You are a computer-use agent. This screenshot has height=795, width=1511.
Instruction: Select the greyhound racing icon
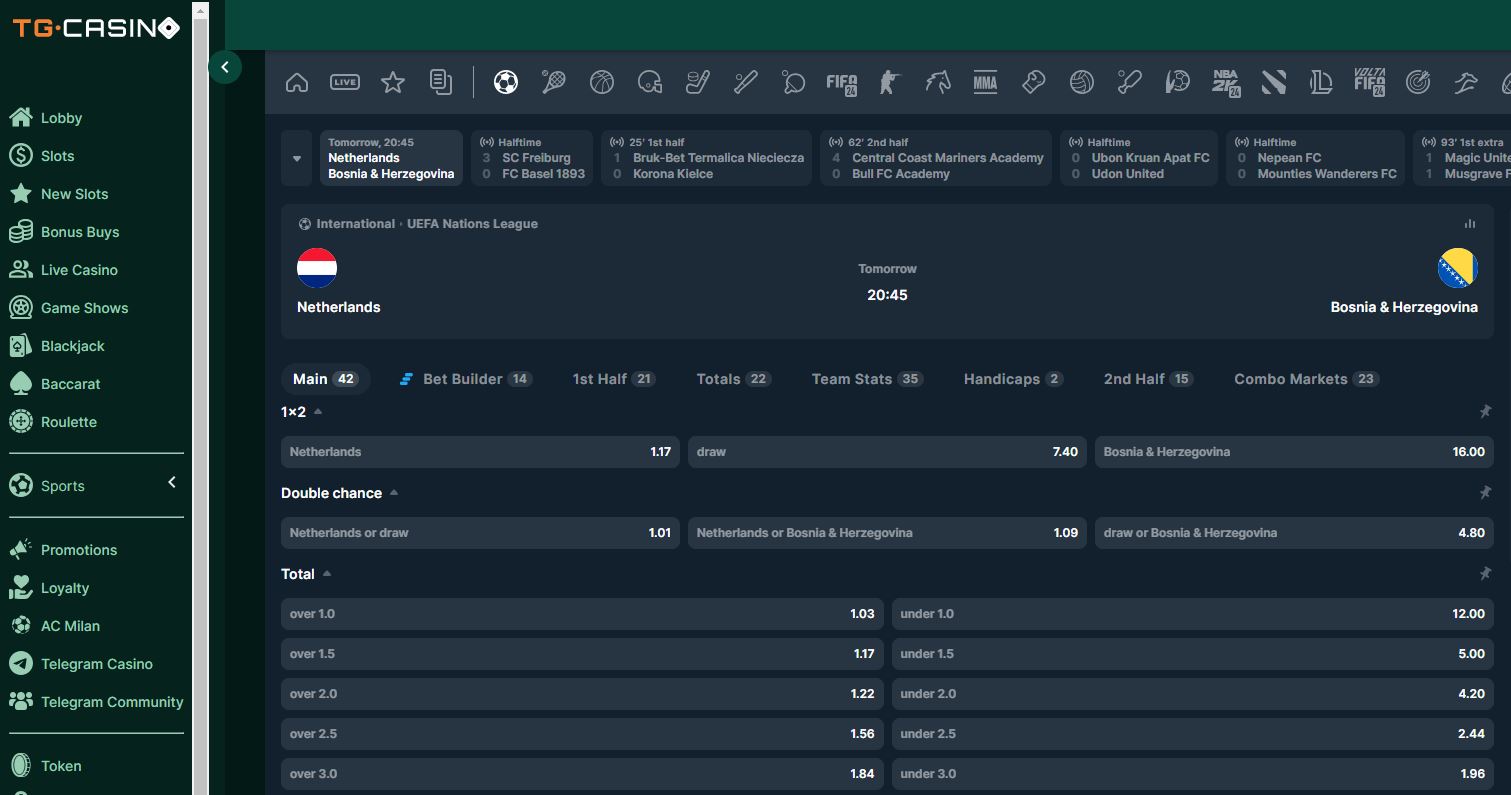pos(1466,82)
